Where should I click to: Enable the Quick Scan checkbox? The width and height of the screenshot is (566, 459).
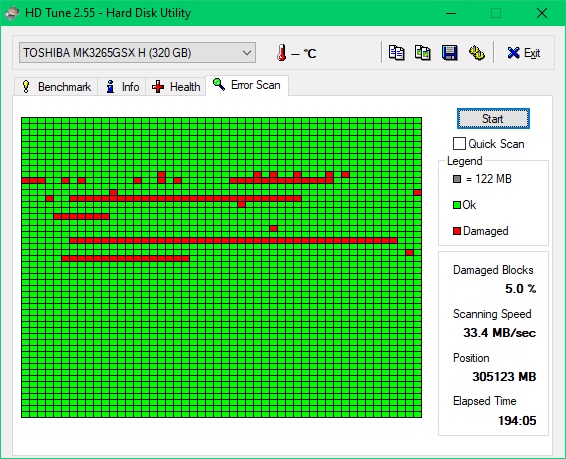(x=459, y=144)
